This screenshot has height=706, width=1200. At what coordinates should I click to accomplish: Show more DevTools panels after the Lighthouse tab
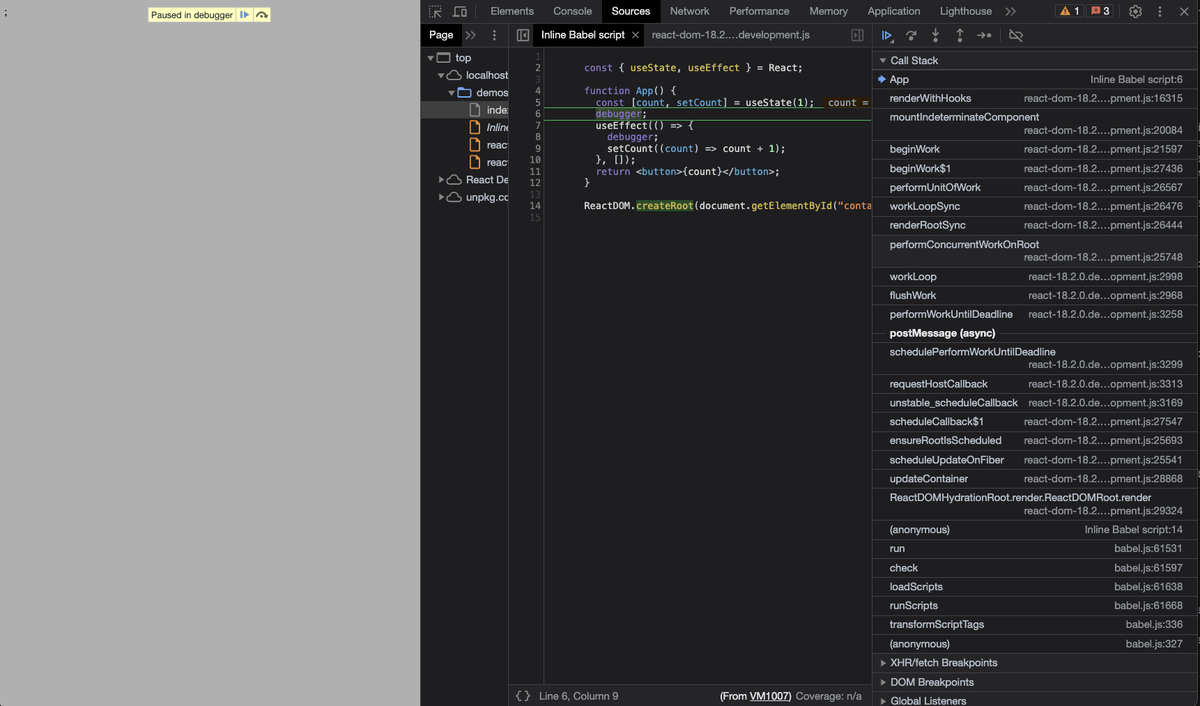pos(1010,11)
